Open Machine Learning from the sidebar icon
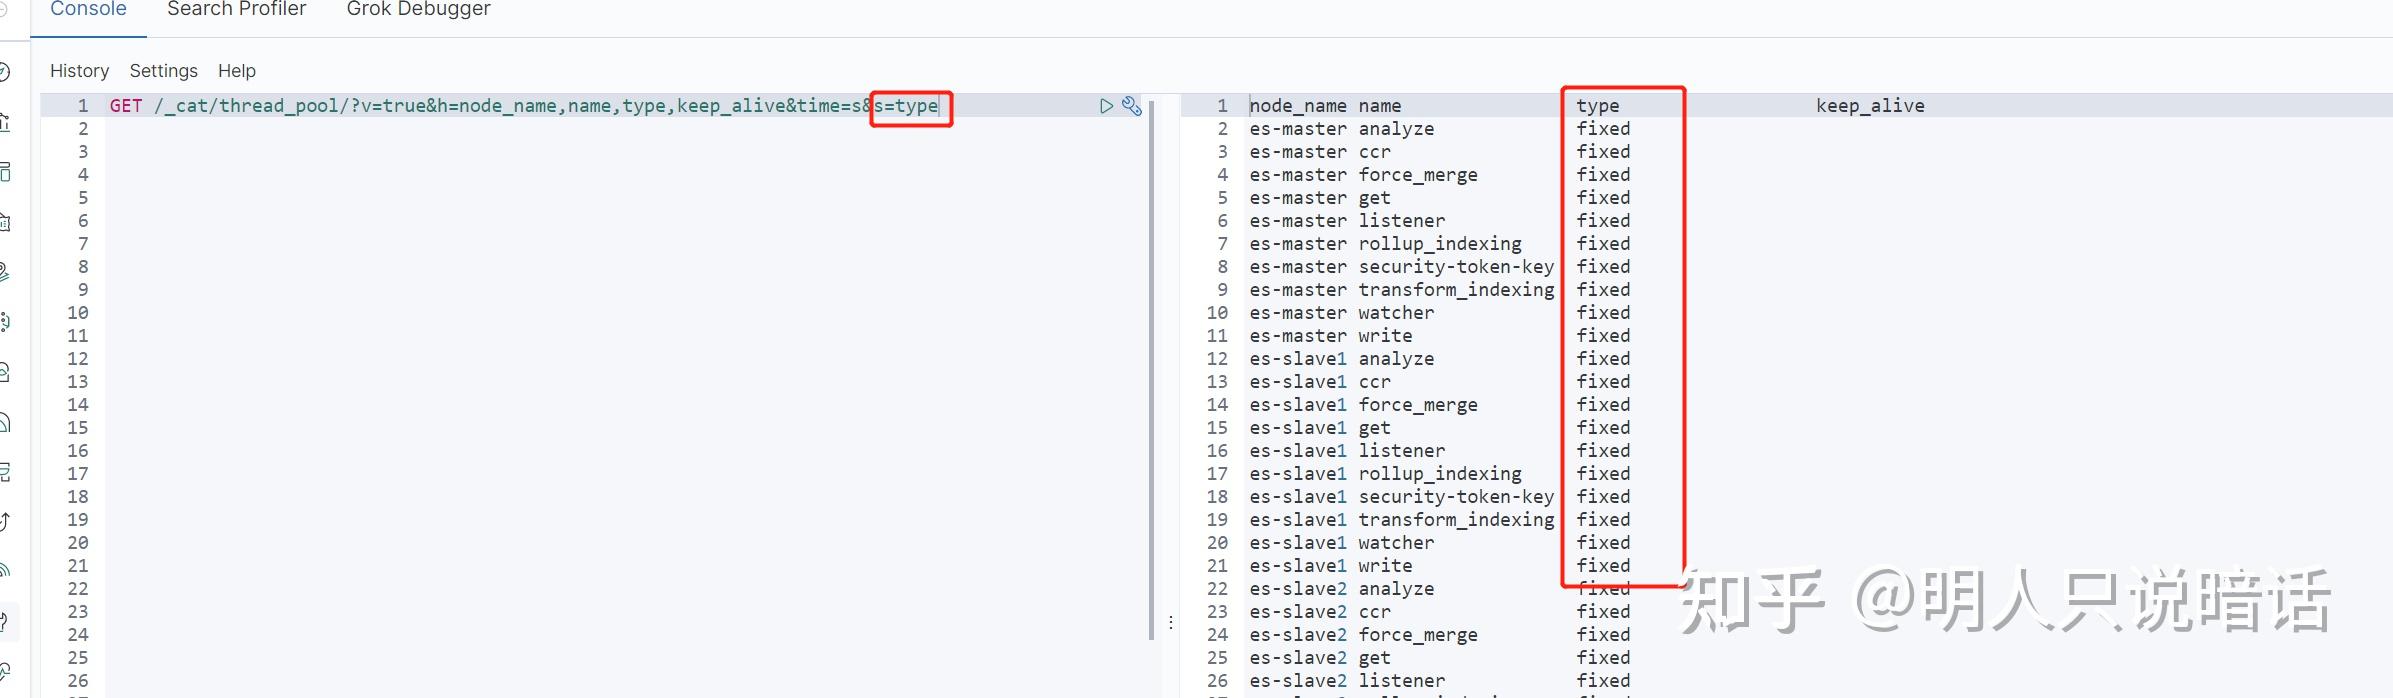 pyautogui.click(x=4, y=322)
